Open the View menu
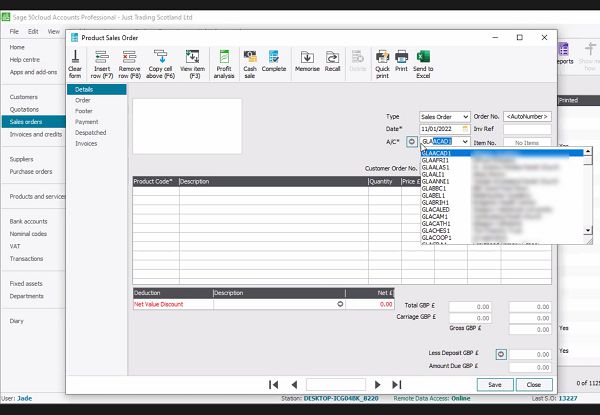 (54, 31)
